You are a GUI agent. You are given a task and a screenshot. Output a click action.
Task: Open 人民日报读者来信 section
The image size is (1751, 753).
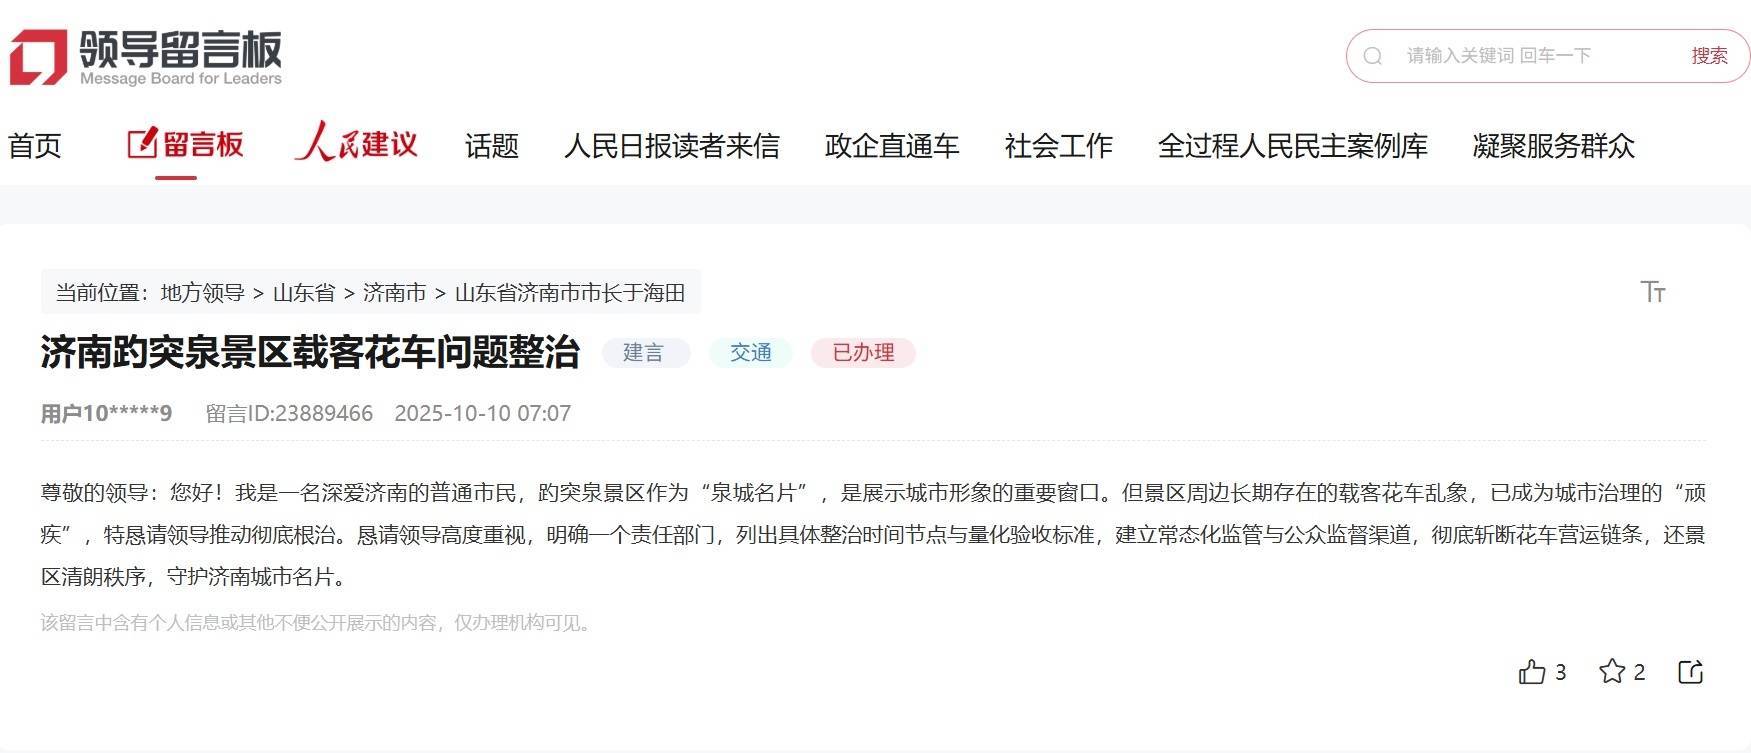click(x=672, y=146)
